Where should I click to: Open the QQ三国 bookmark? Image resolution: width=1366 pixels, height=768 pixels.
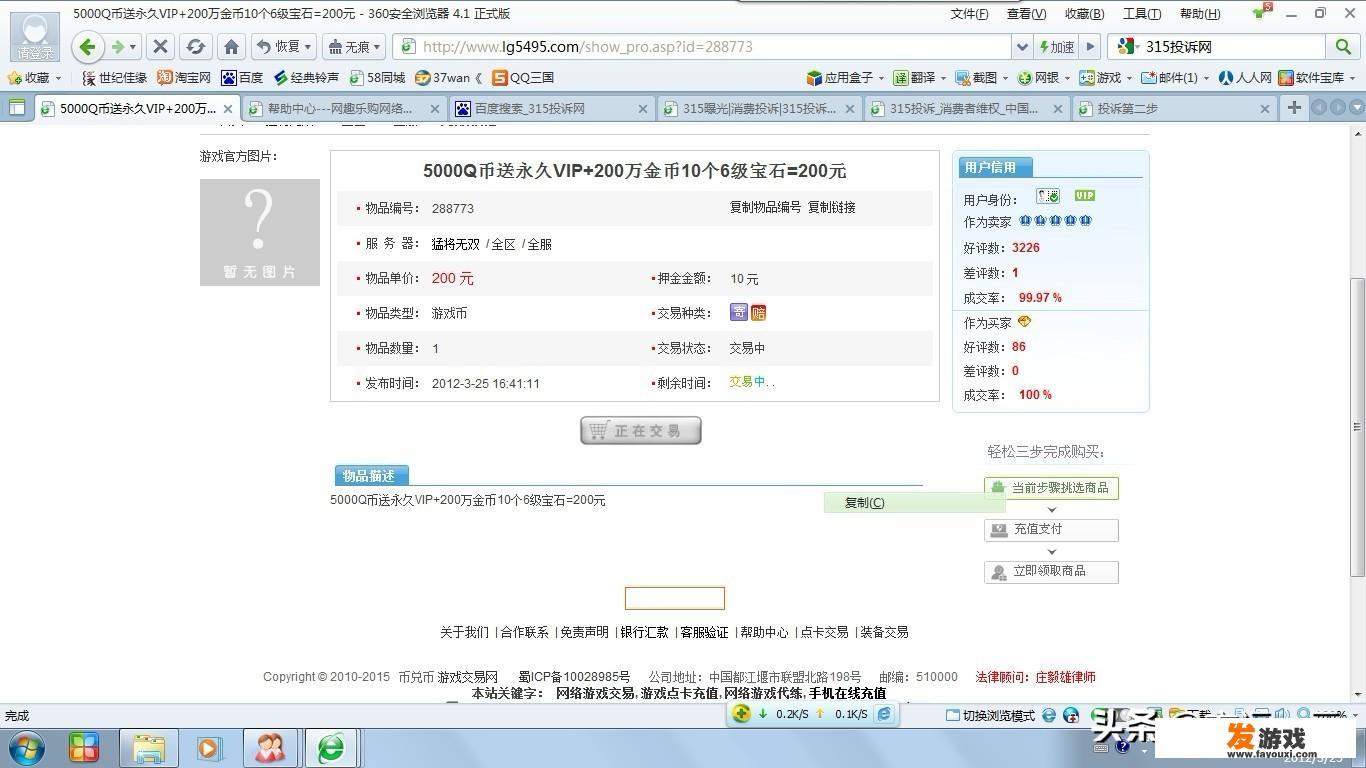coord(523,77)
